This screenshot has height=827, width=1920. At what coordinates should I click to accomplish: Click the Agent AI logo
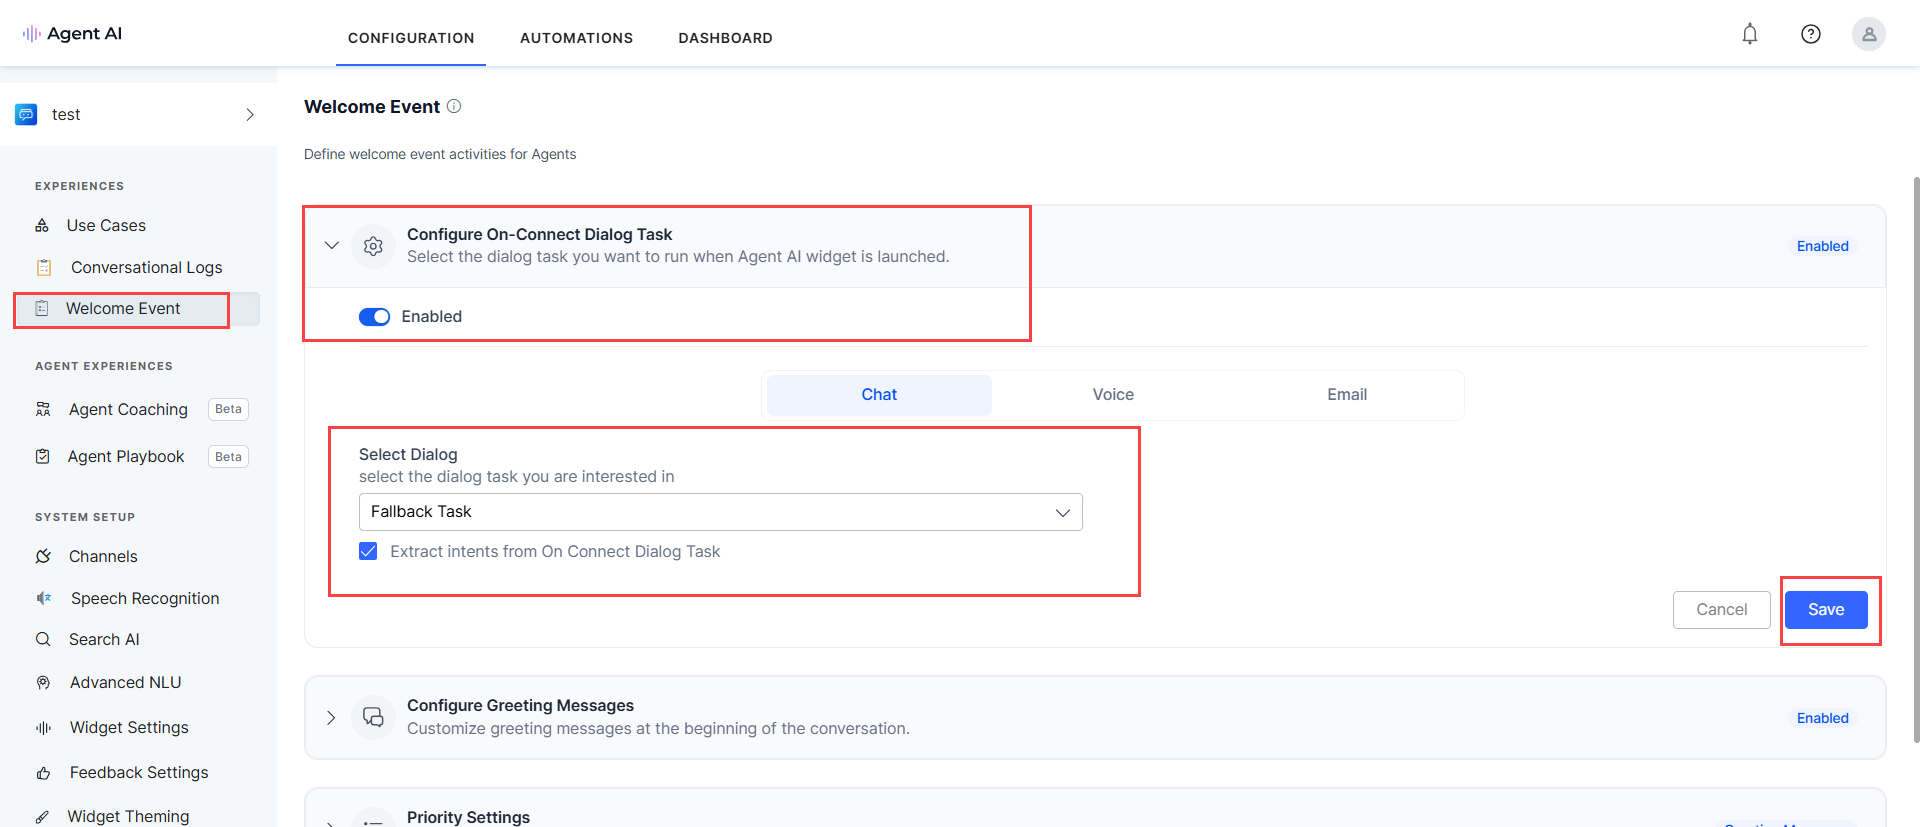coord(72,33)
